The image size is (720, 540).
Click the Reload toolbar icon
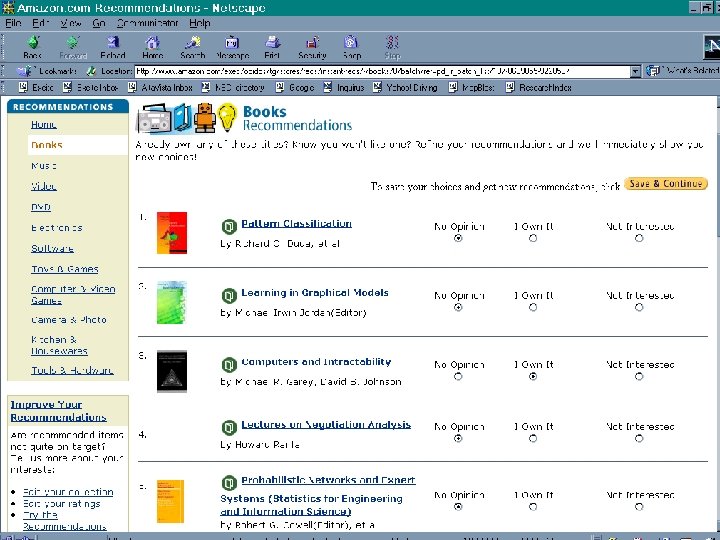pyautogui.click(x=112, y=48)
